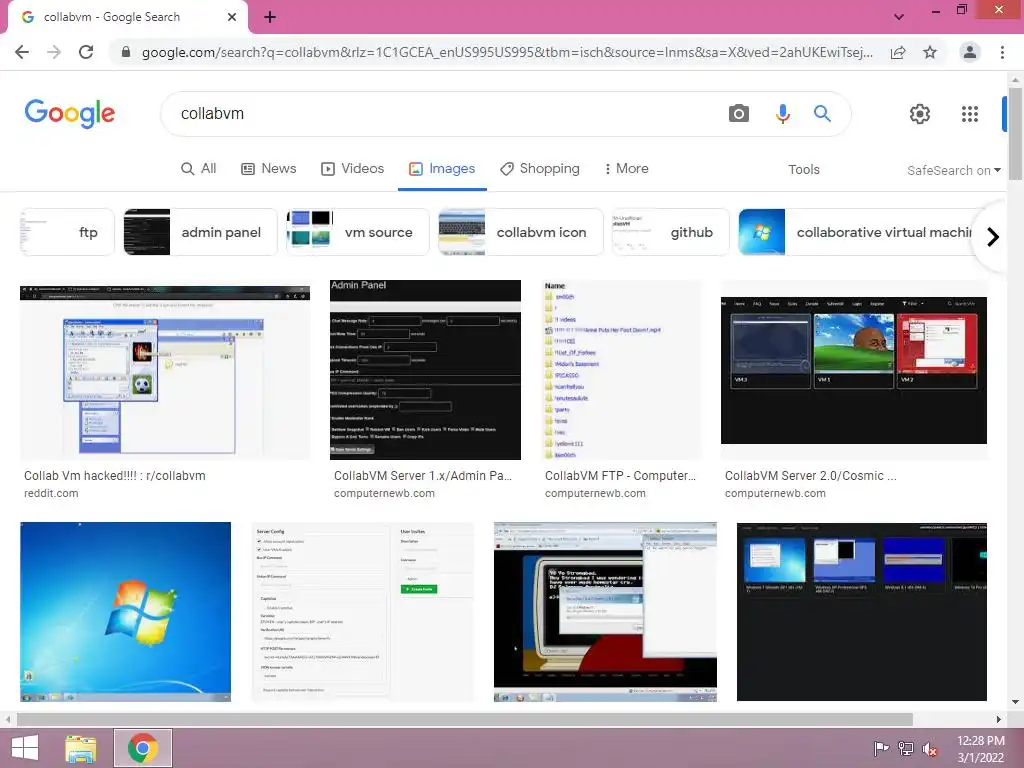Click the browser forward arrow
The width and height of the screenshot is (1024, 768).
tap(54, 52)
